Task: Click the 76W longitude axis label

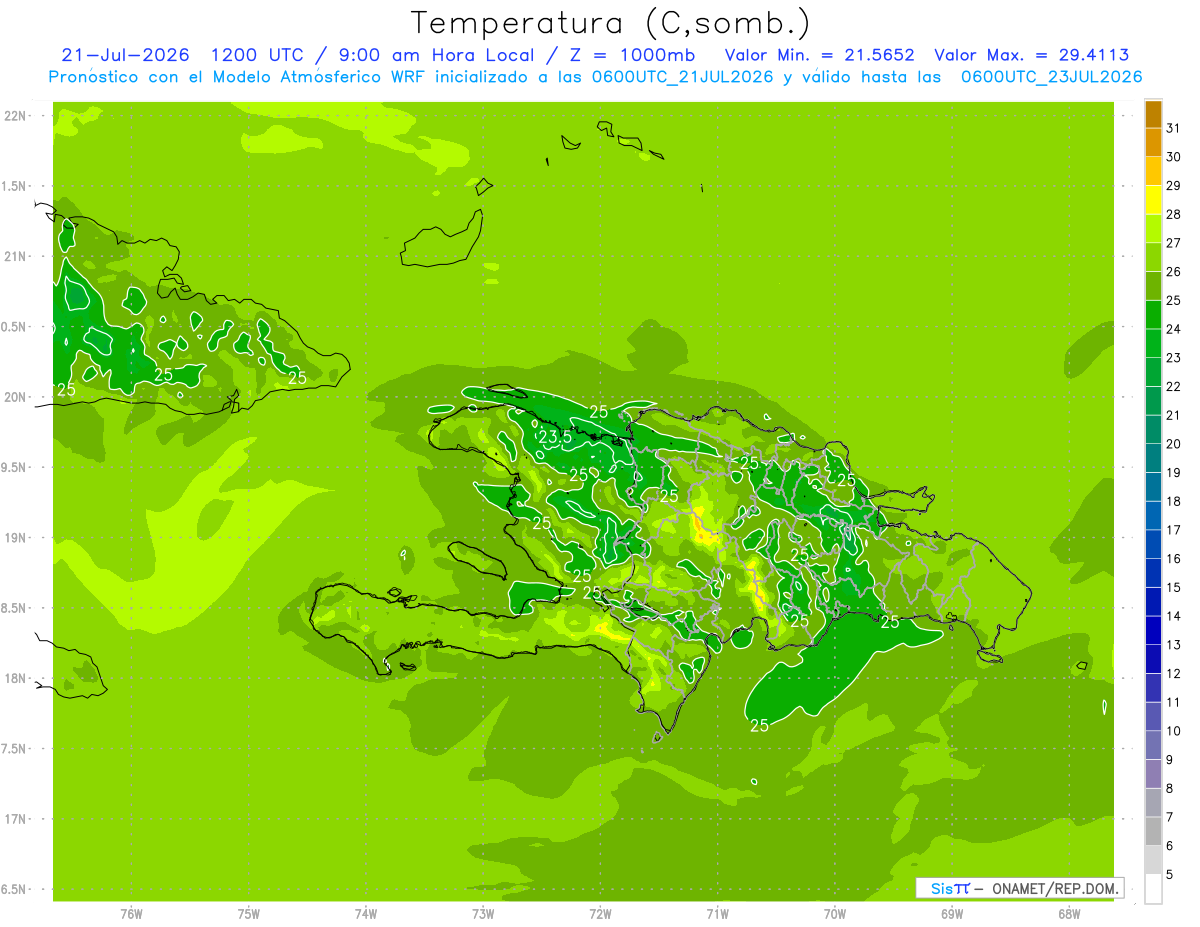Action: click(x=131, y=913)
